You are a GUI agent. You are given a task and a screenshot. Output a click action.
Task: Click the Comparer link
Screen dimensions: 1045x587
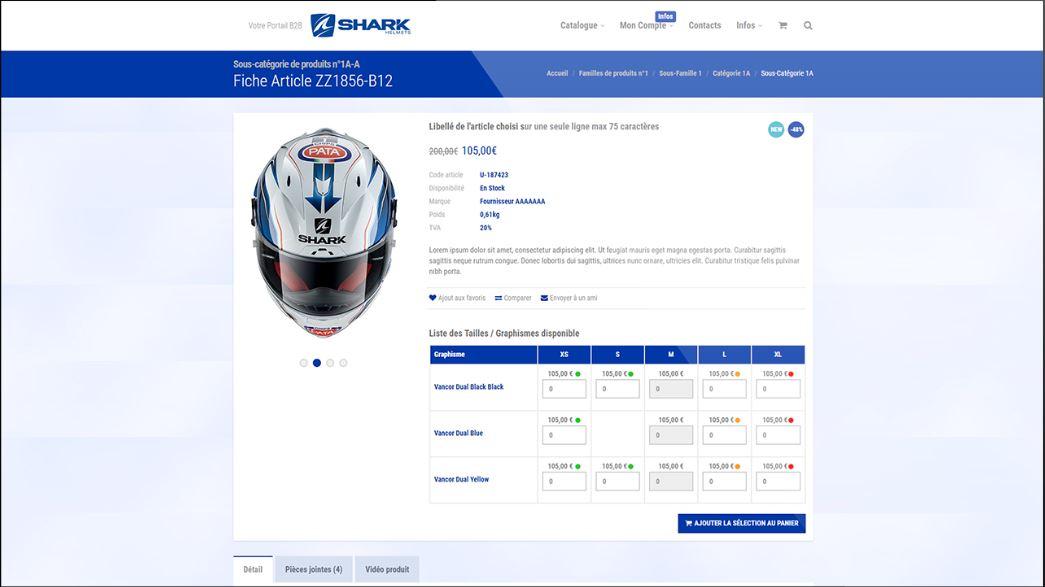(513, 298)
